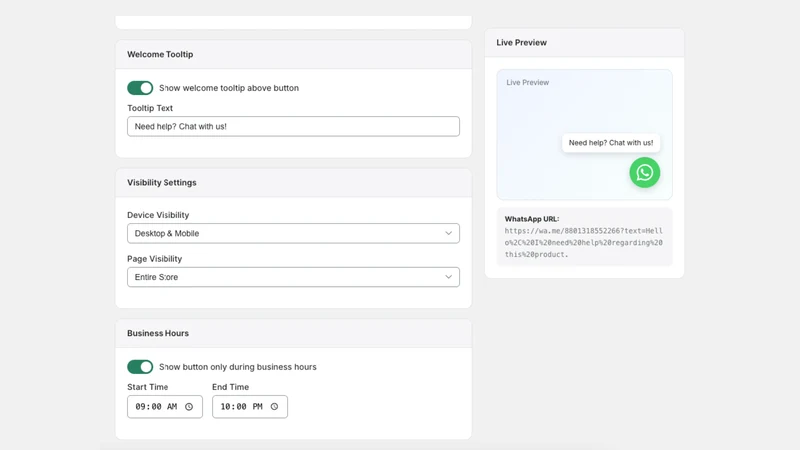Click the 'WhatsApp URL:' label

coord(532,219)
